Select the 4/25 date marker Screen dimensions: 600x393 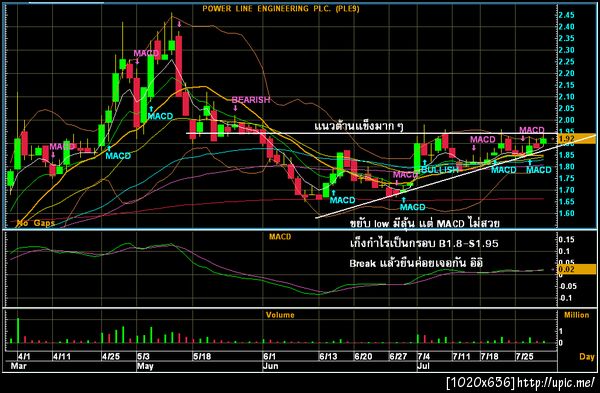coord(111,357)
